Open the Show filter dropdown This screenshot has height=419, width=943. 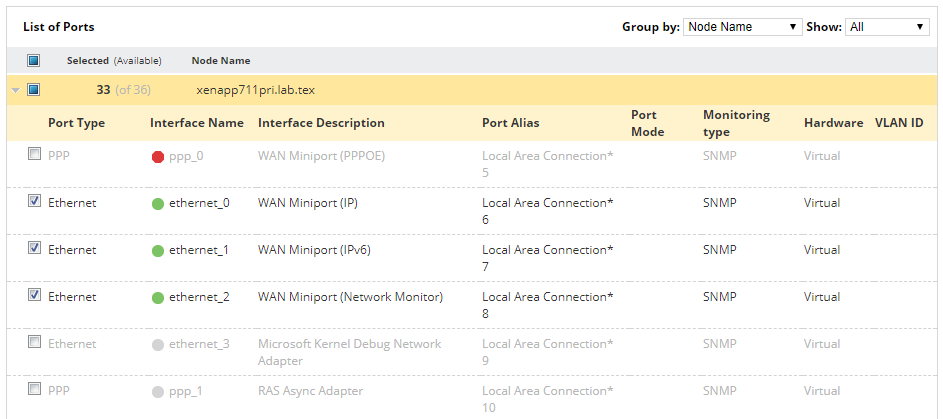pos(887,27)
